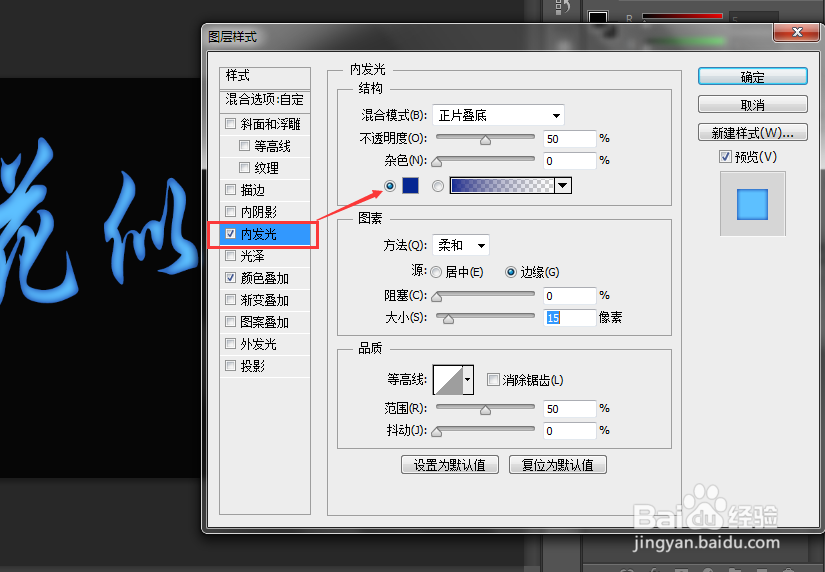
Task: Enable the 描边 style checkbox
Action: [x=230, y=189]
